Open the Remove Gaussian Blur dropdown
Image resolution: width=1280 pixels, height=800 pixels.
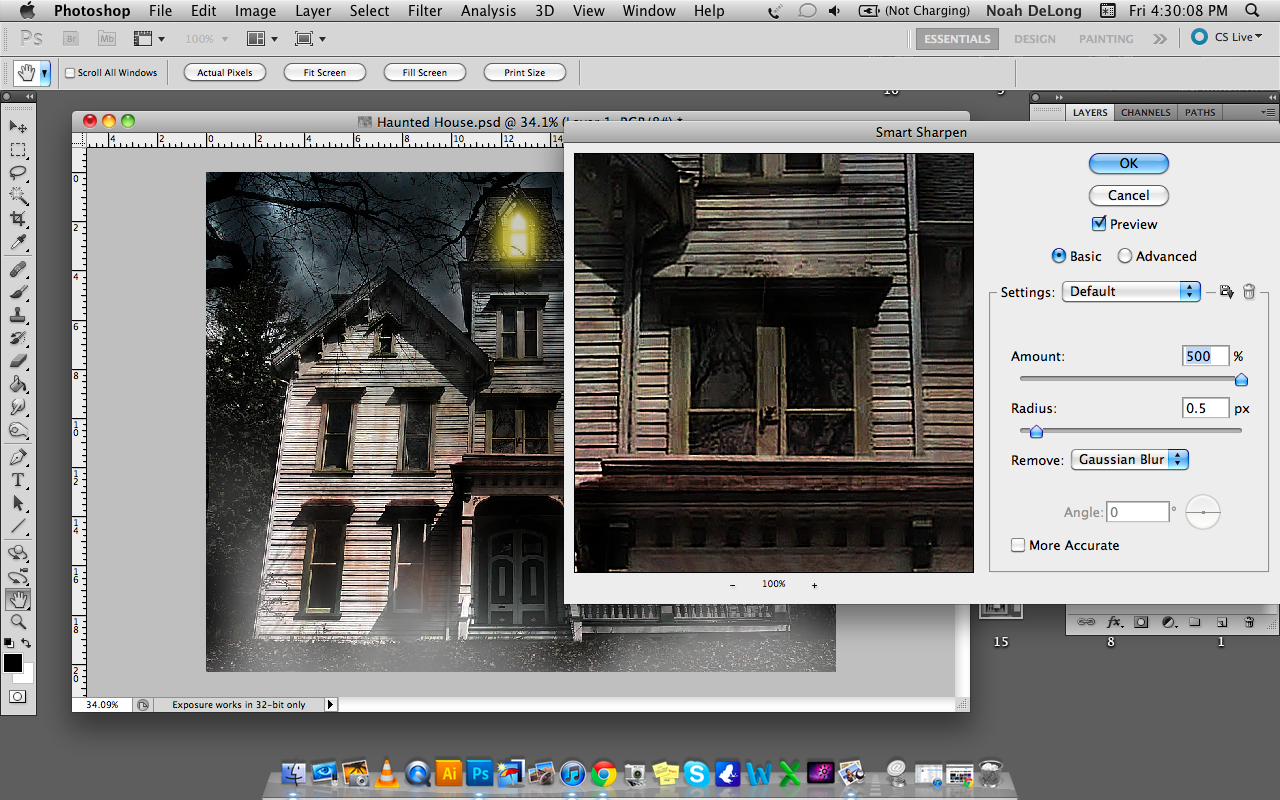pos(1129,459)
